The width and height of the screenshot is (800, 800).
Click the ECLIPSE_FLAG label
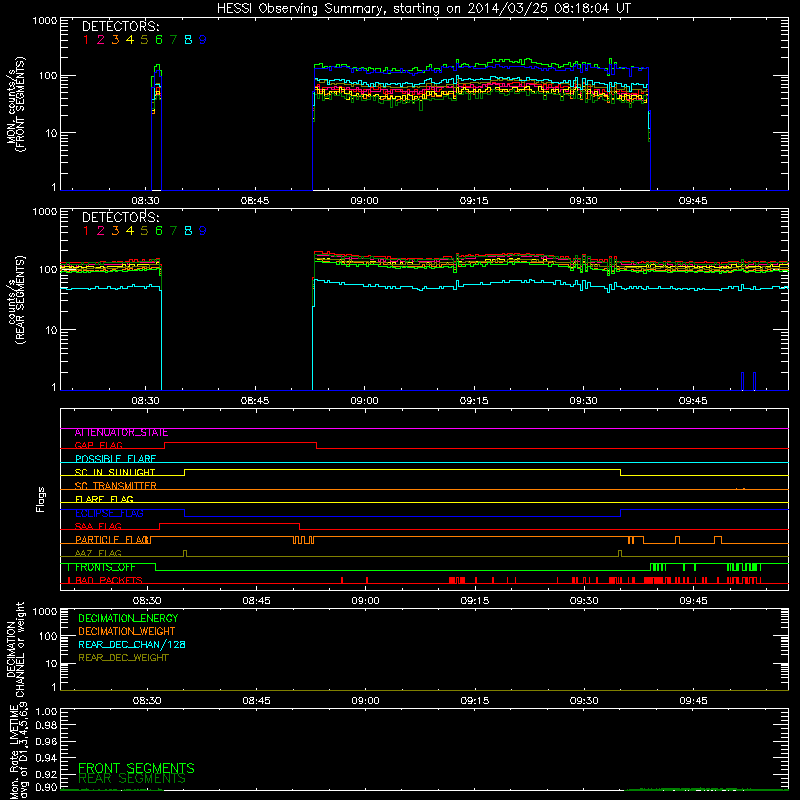click(x=109, y=513)
